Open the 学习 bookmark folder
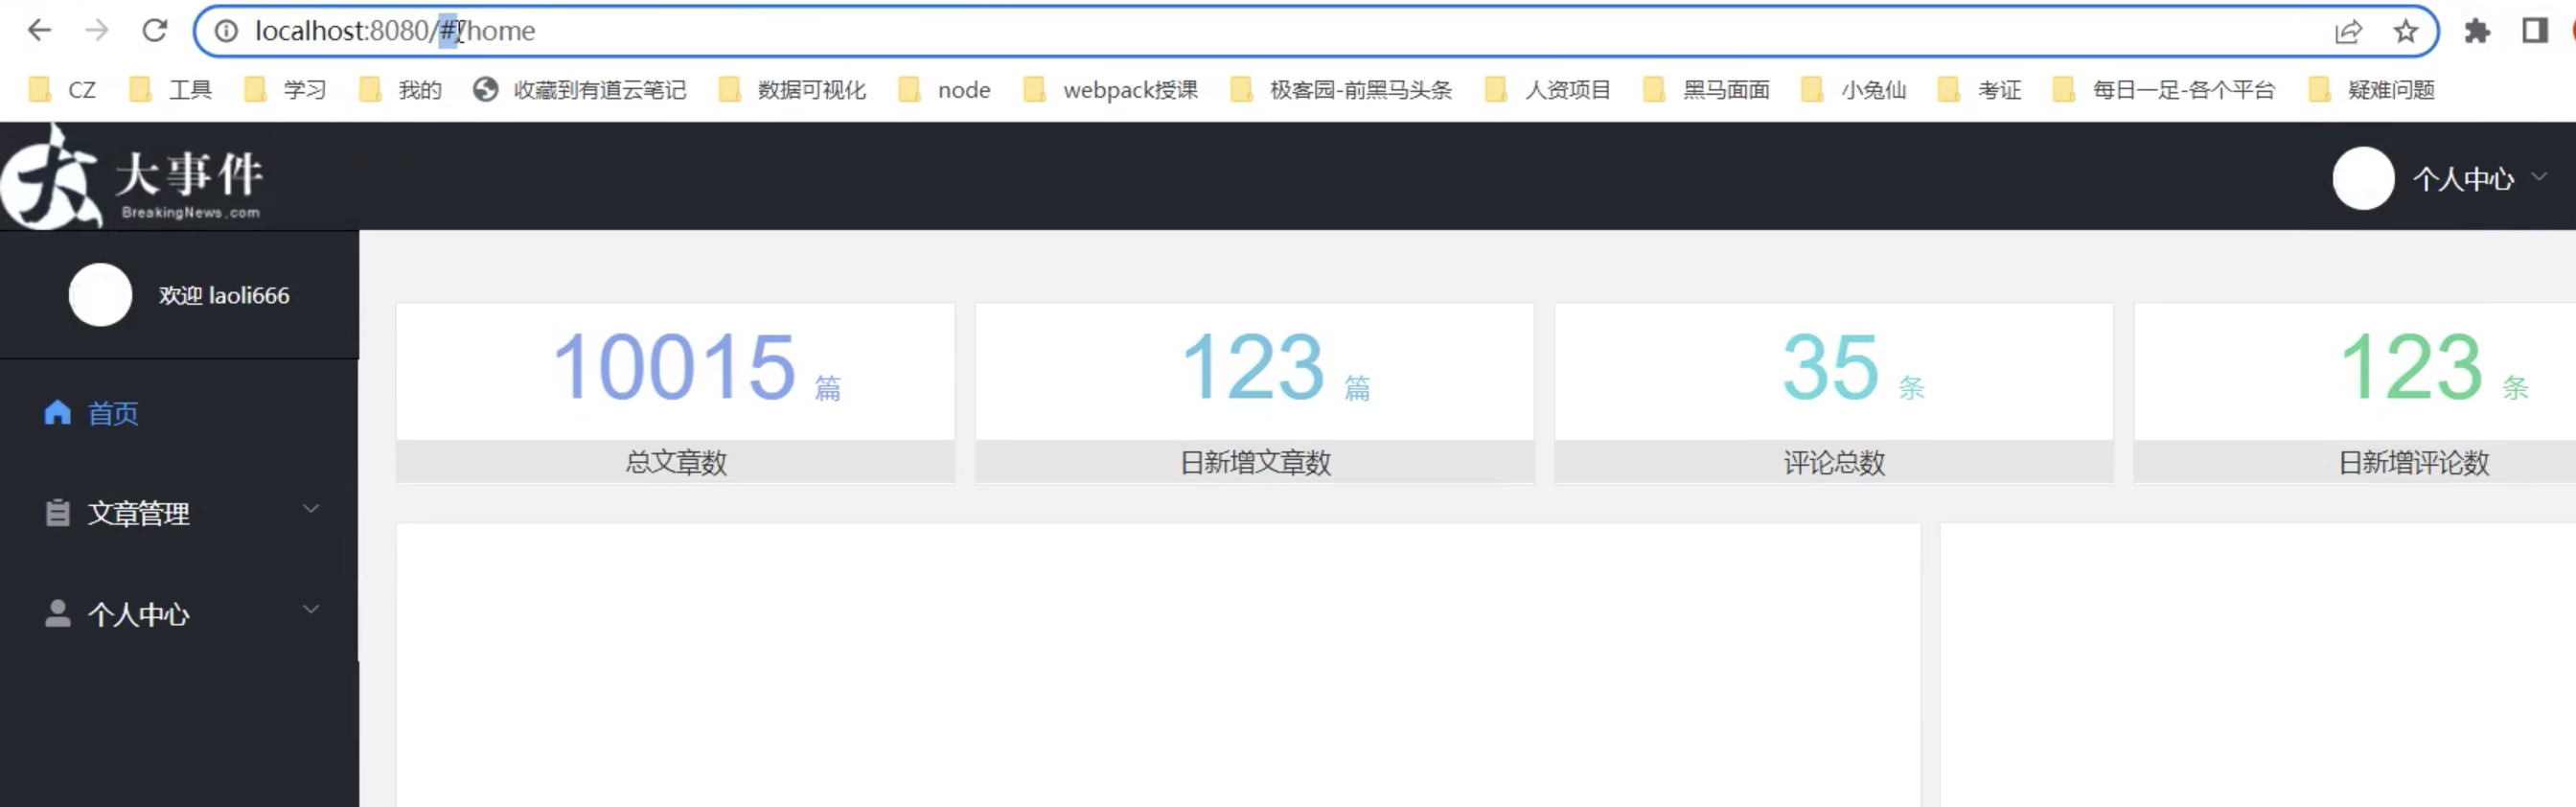Image resolution: width=2576 pixels, height=807 pixels. [286, 90]
